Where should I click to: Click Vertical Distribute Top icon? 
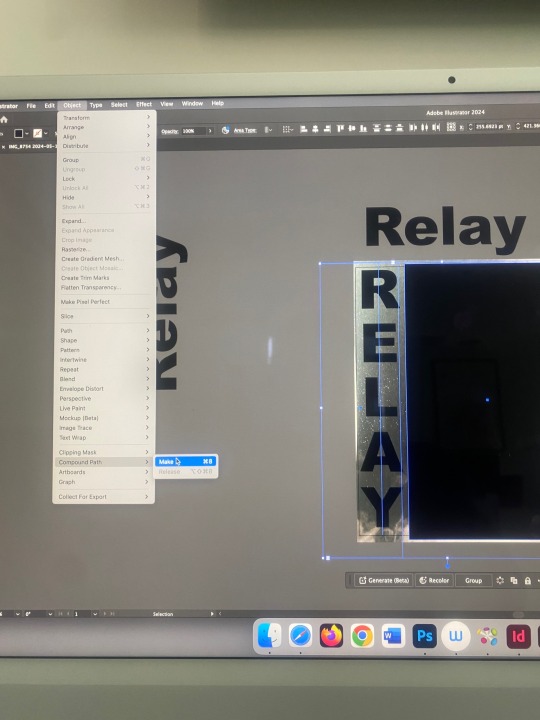point(377,128)
